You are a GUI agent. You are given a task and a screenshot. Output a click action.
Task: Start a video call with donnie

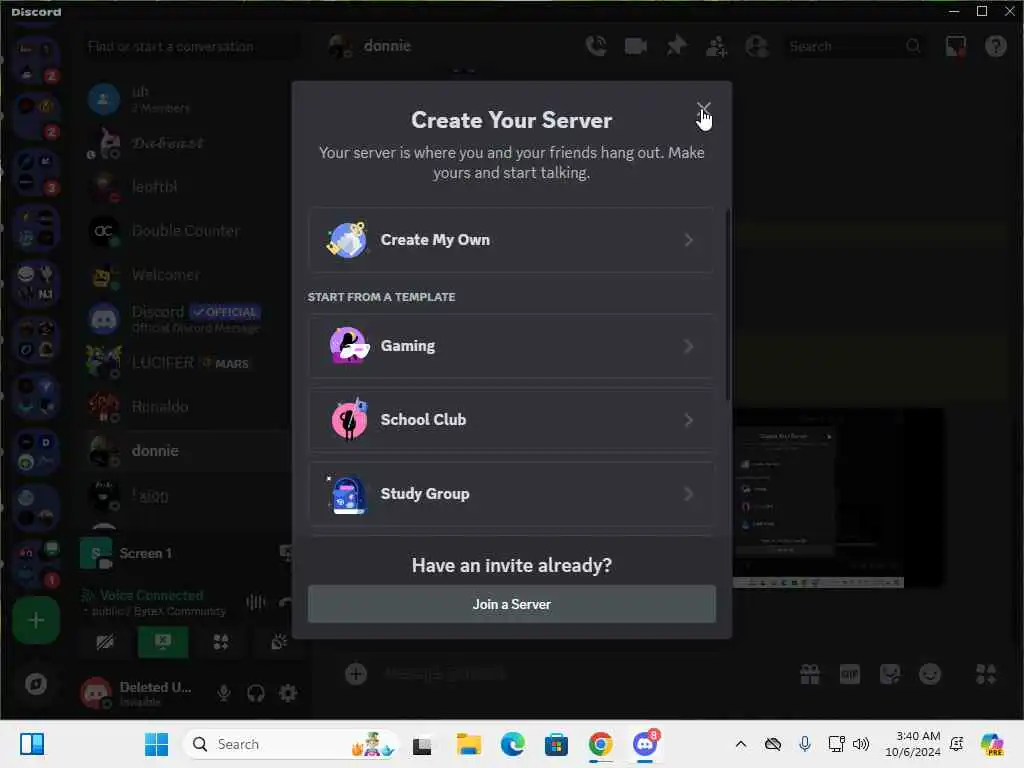(635, 46)
